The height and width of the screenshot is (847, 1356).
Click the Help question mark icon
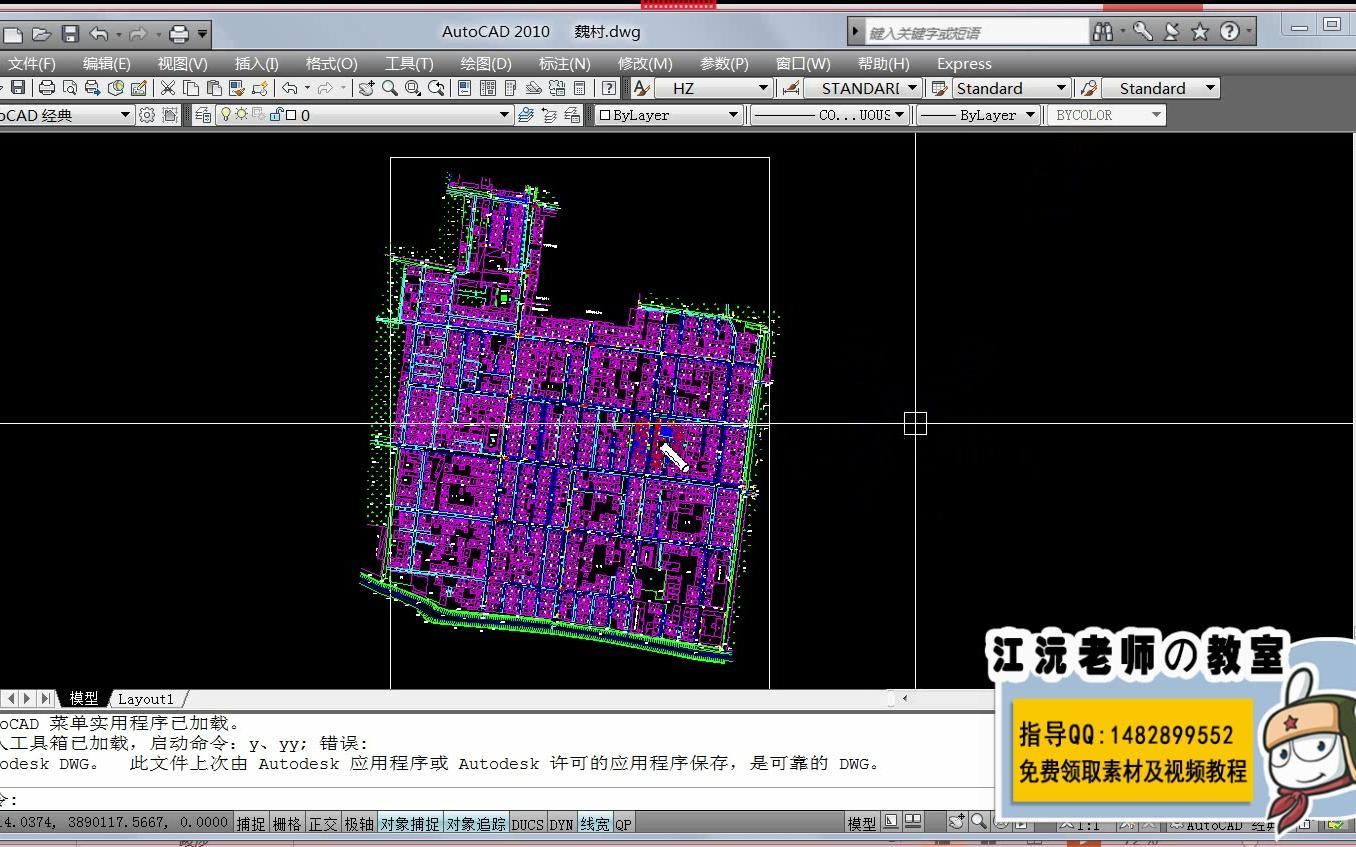[x=609, y=88]
